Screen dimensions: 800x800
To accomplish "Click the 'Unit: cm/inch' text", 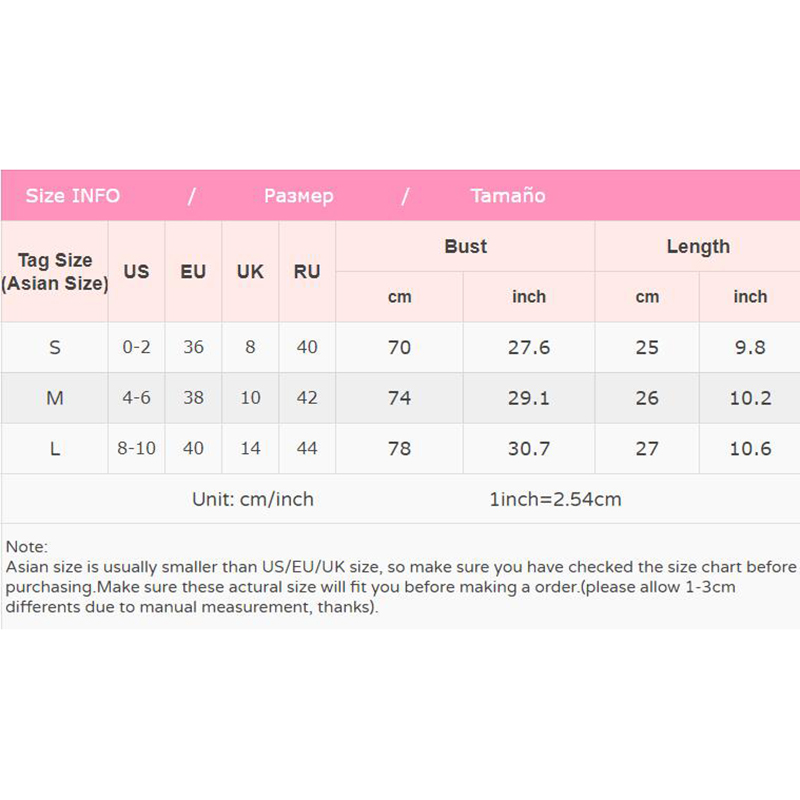I will pos(253,499).
